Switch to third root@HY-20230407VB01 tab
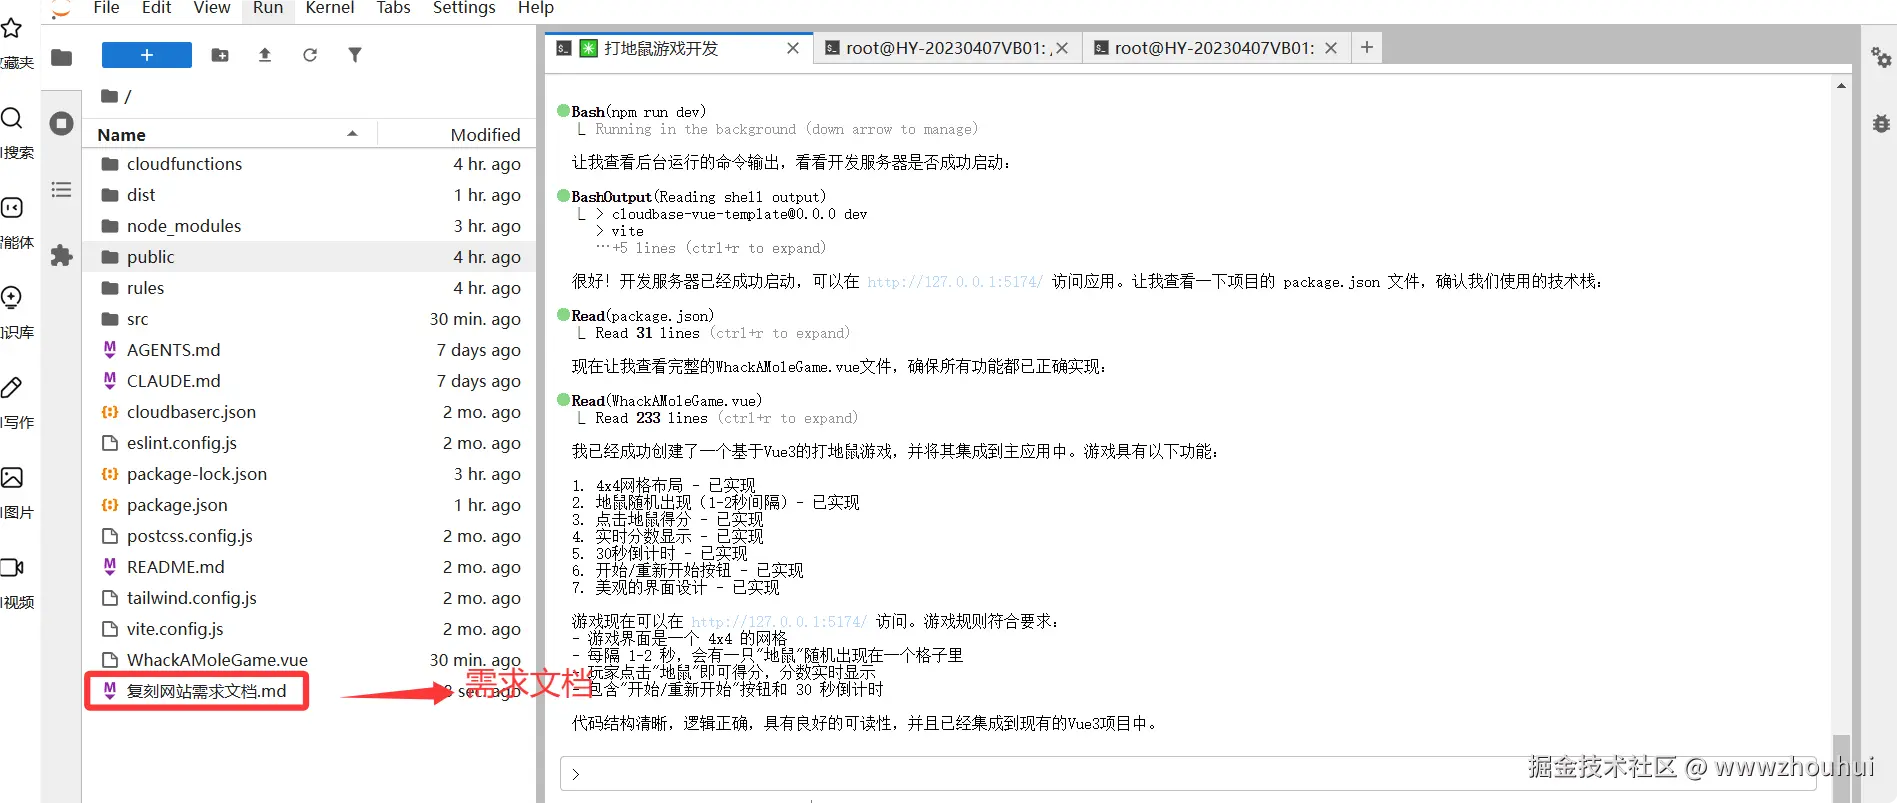 tap(1214, 48)
